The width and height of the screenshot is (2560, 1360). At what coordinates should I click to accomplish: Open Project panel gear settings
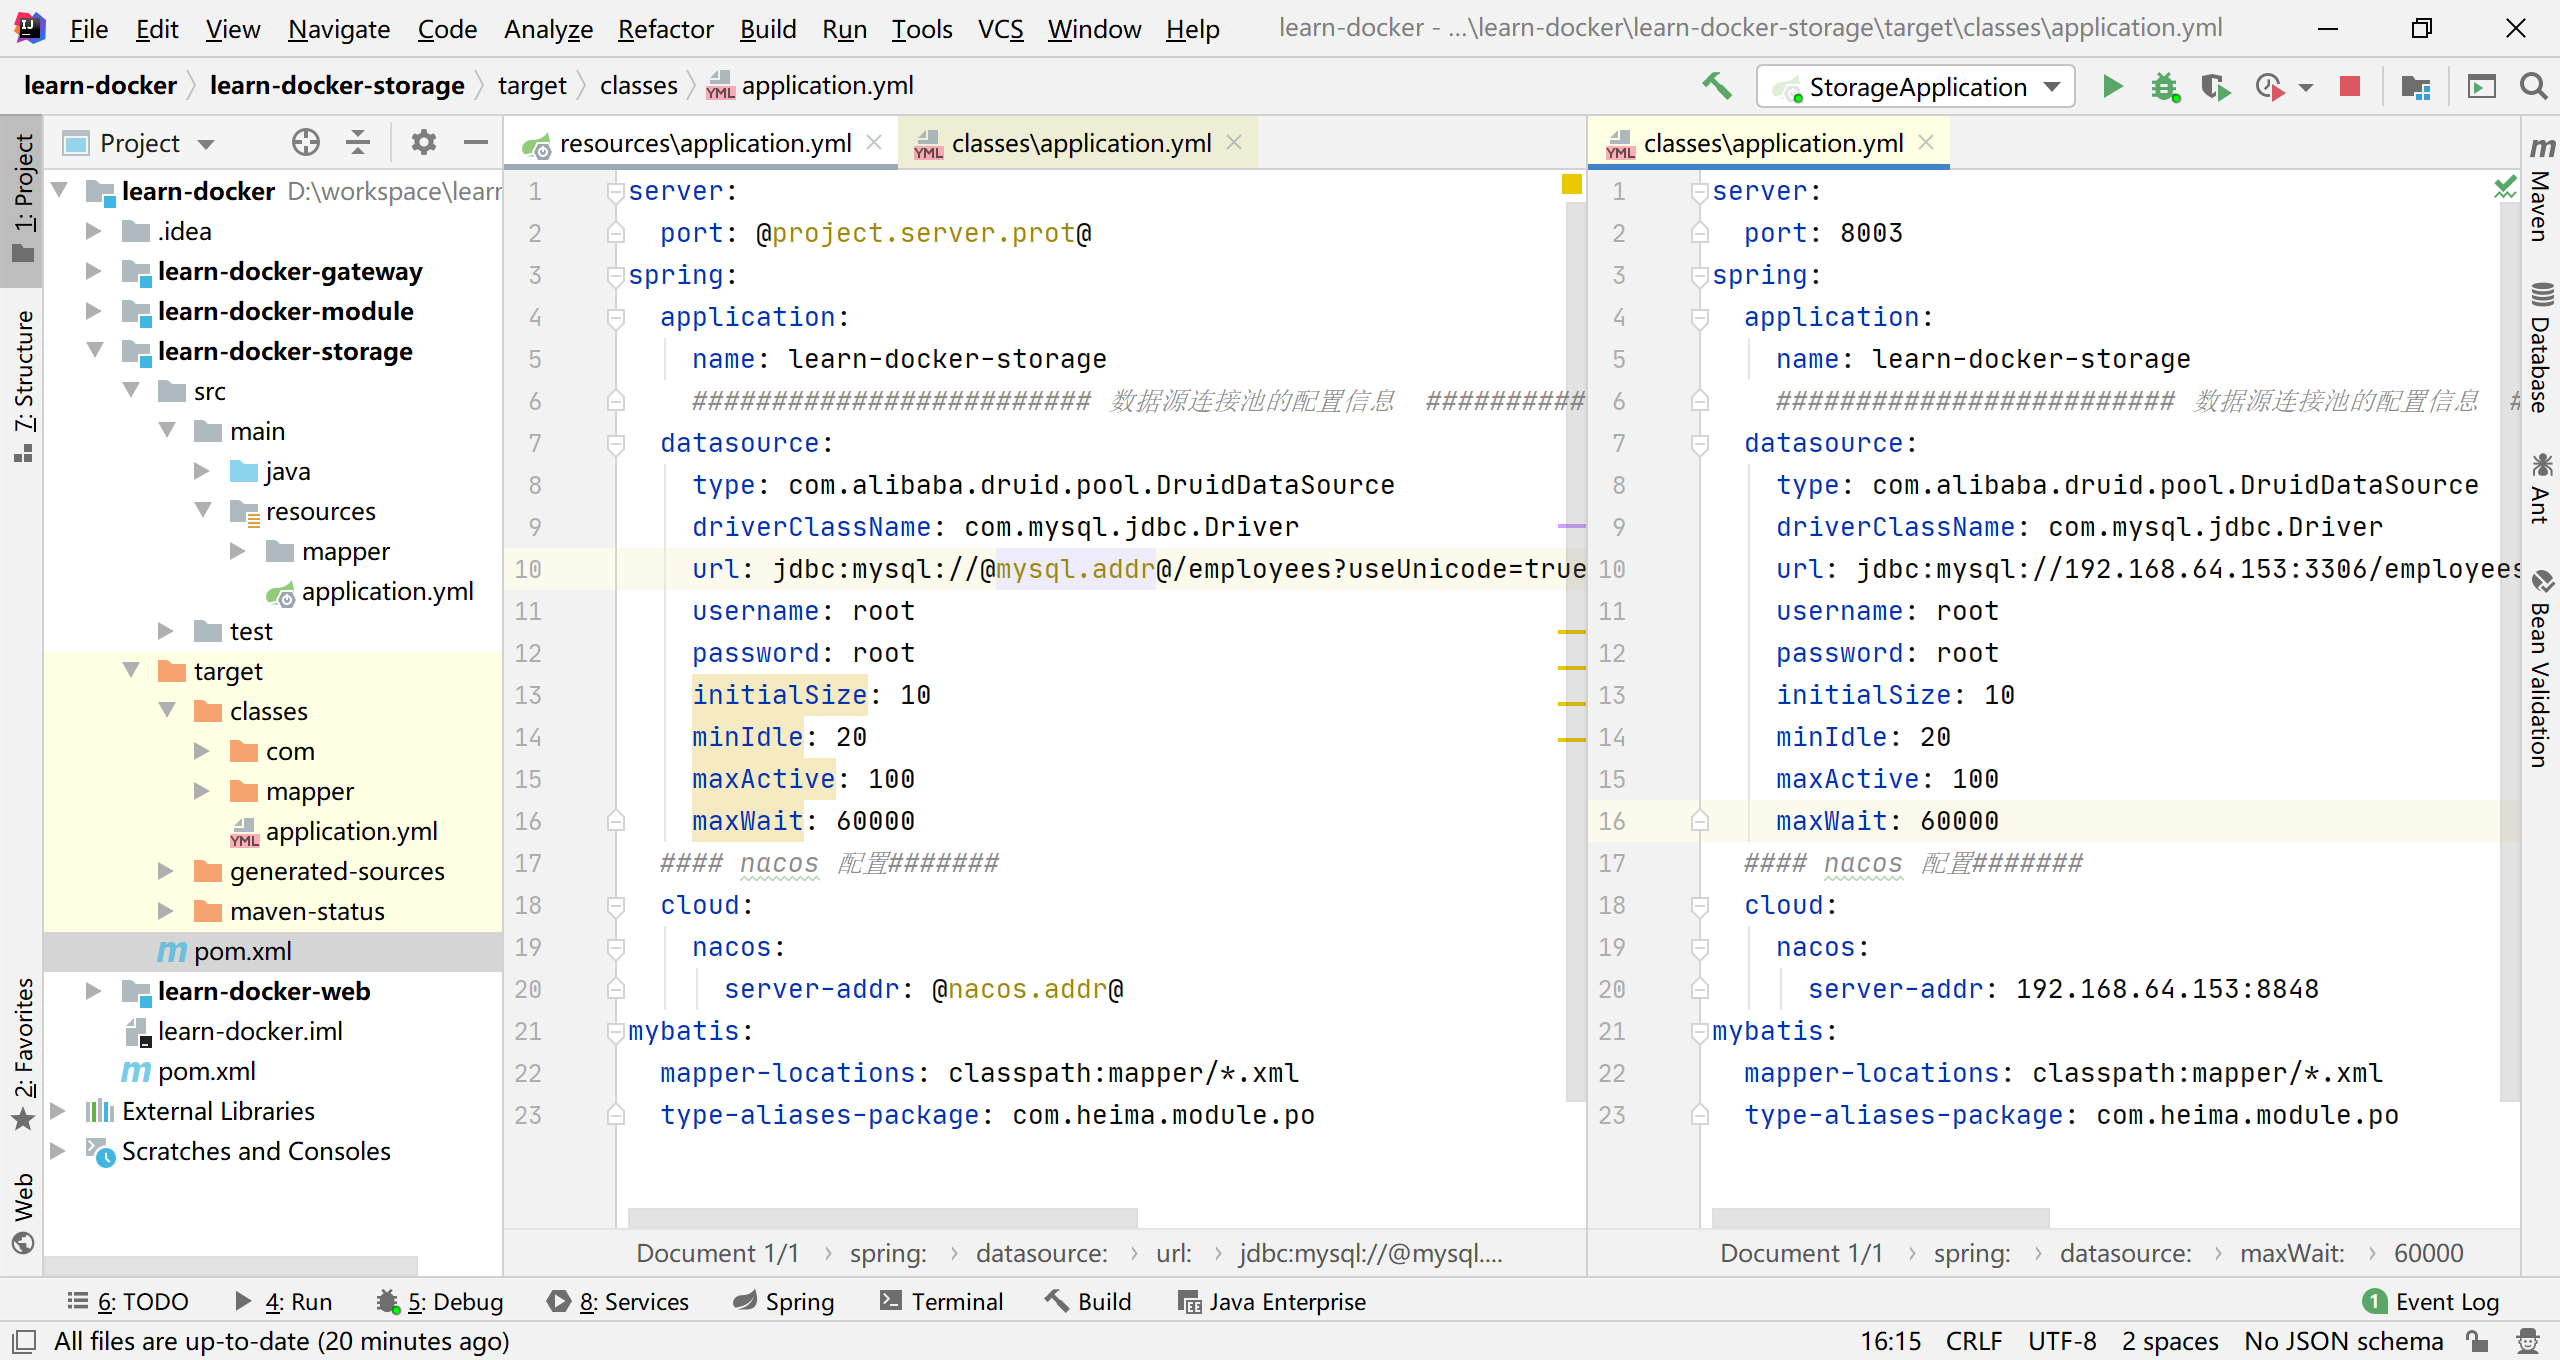click(x=423, y=143)
